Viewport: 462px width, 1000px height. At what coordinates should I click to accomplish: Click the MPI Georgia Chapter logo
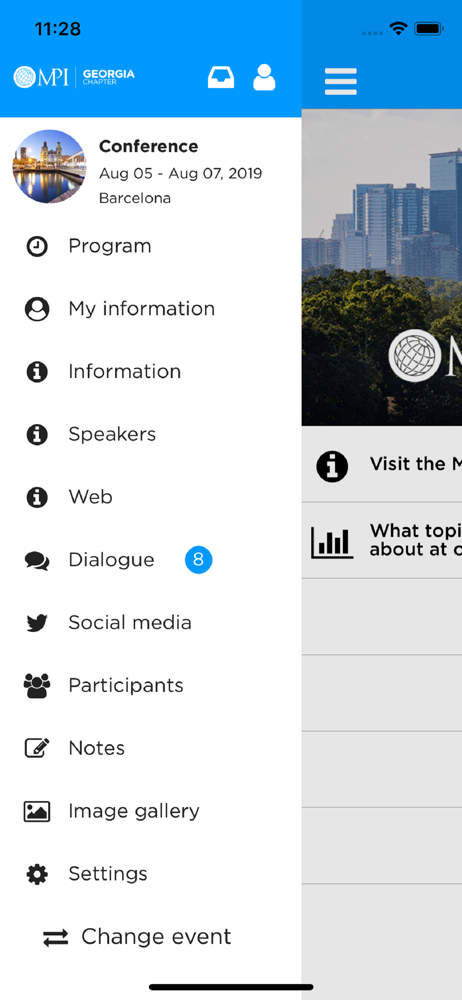click(x=74, y=77)
